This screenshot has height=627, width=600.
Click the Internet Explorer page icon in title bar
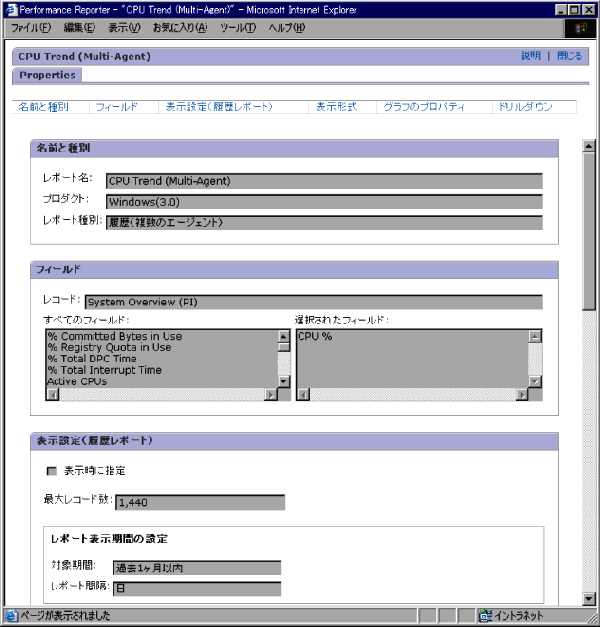tap(12, 10)
